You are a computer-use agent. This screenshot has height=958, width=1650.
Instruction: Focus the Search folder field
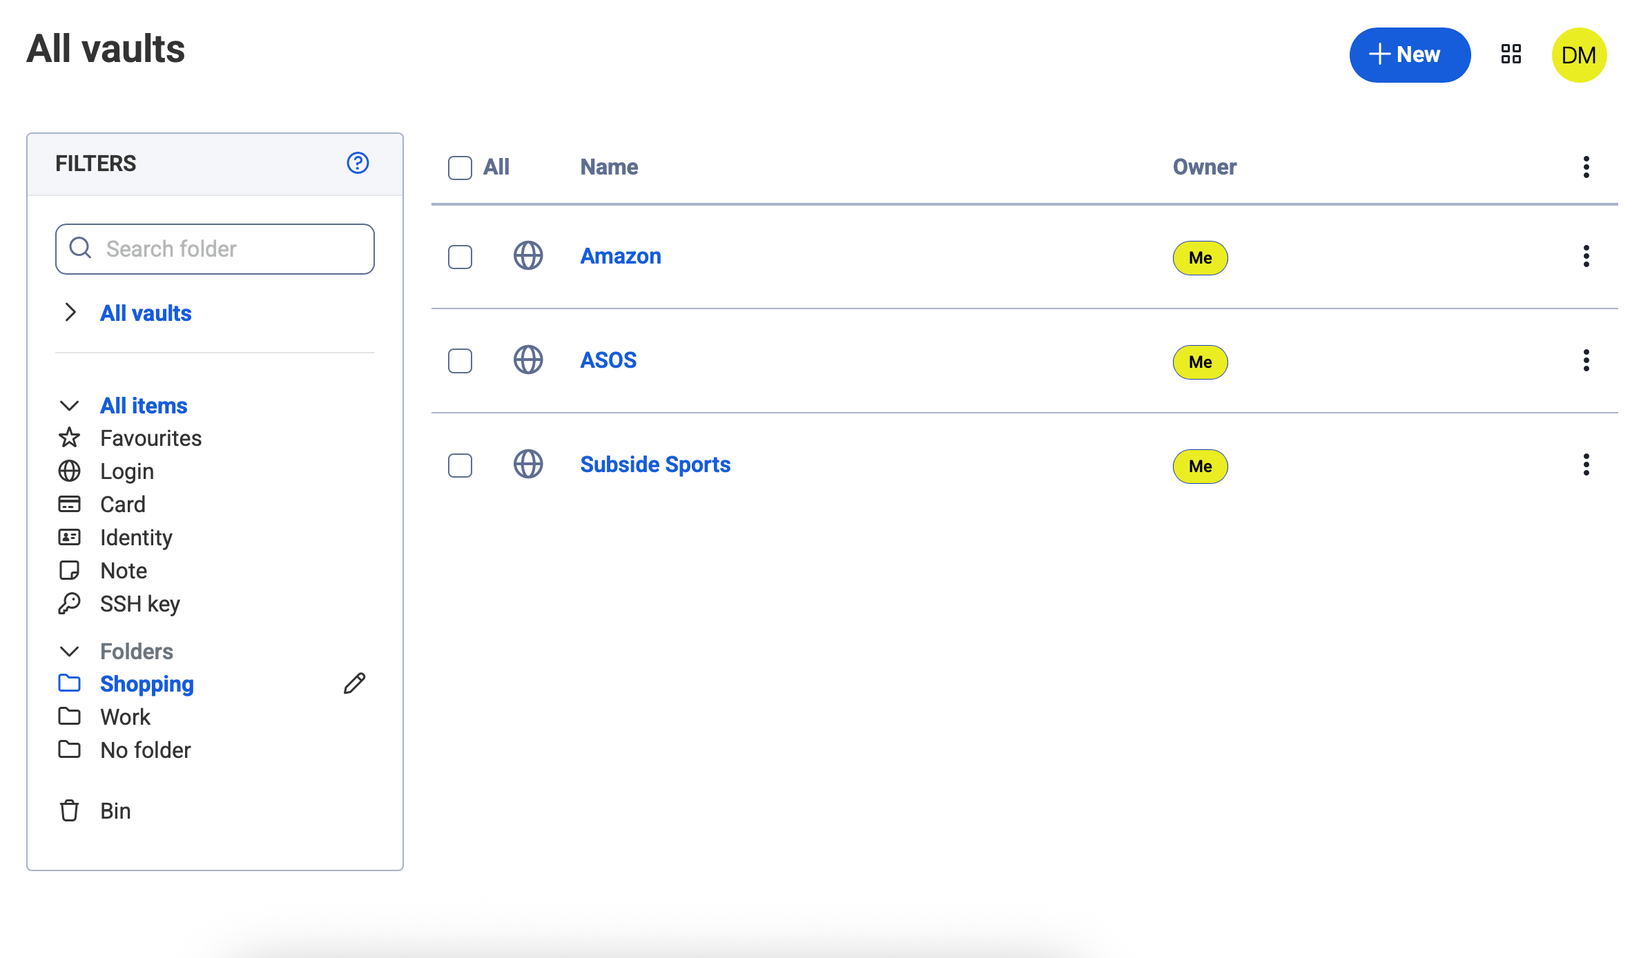(x=230, y=249)
